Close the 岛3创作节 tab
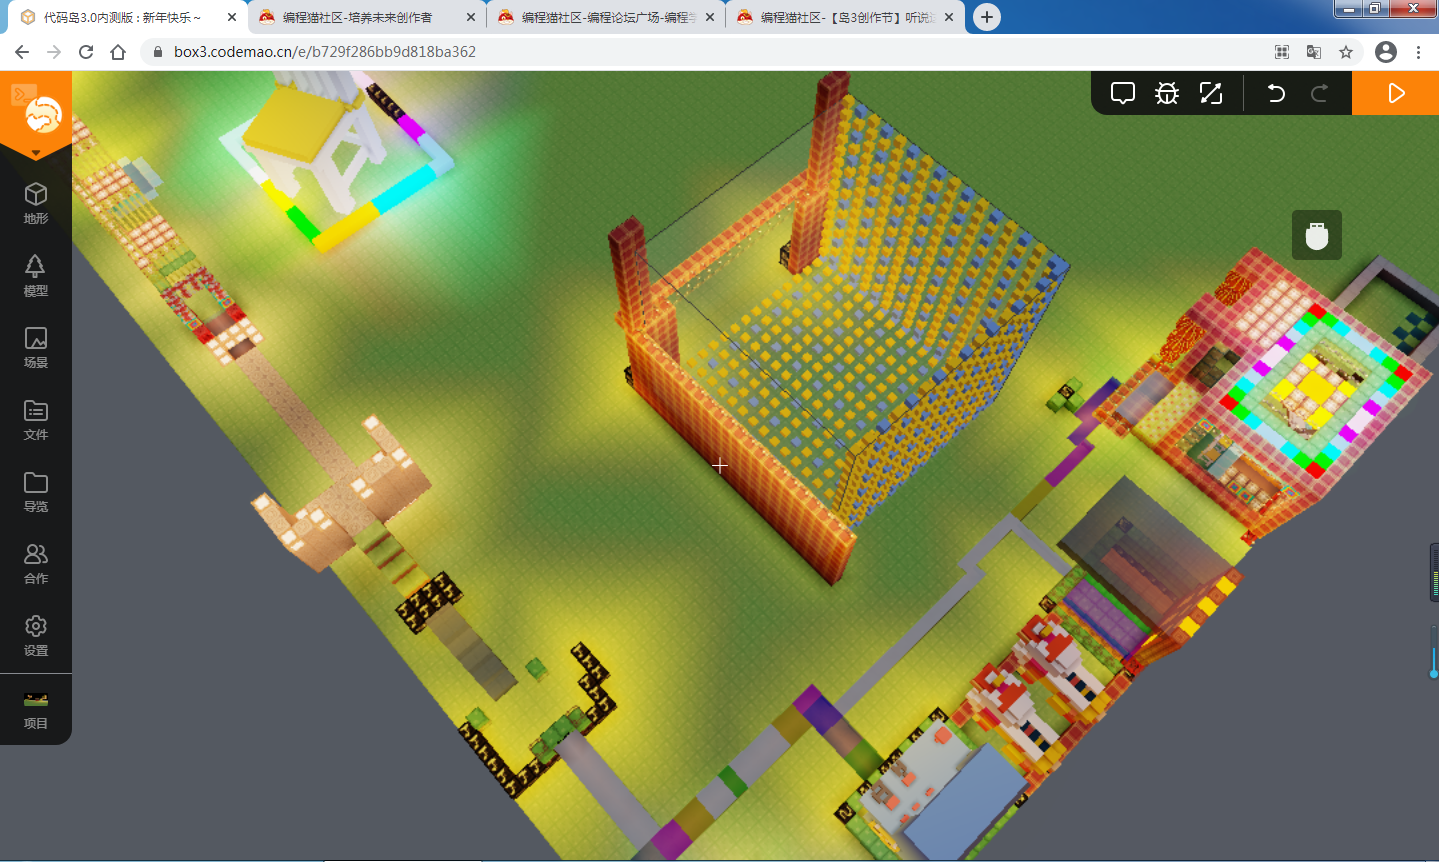 tap(949, 17)
